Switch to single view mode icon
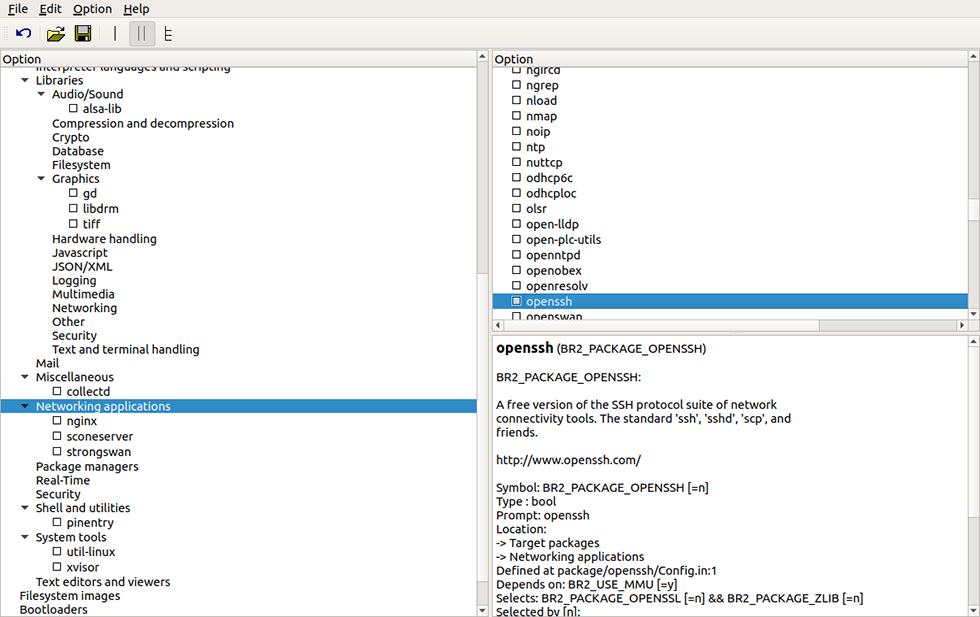The height and width of the screenshot is (617, 980). coord(115,34)
